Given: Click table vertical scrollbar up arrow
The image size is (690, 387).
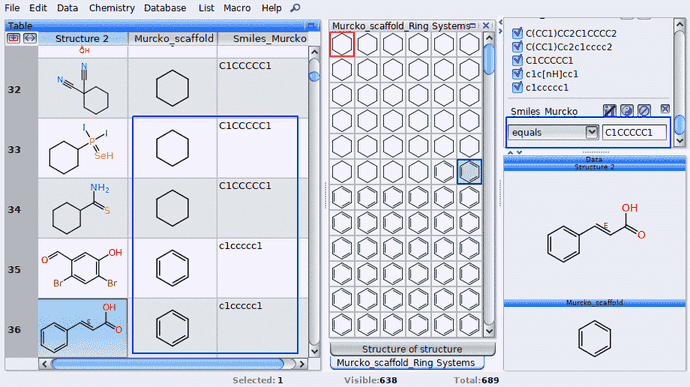Looking at the screenshot, I should pyautogui.click(x=314, y=52).
